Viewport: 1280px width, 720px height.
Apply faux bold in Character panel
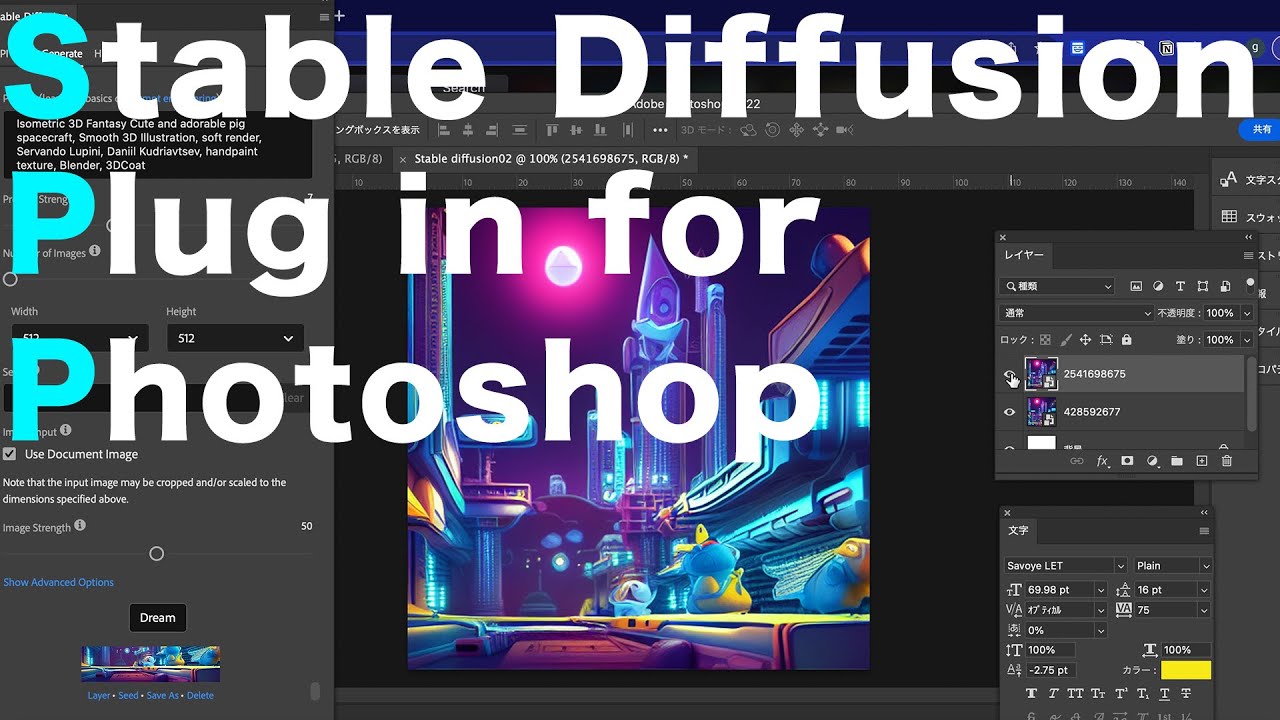(1032, 694)
